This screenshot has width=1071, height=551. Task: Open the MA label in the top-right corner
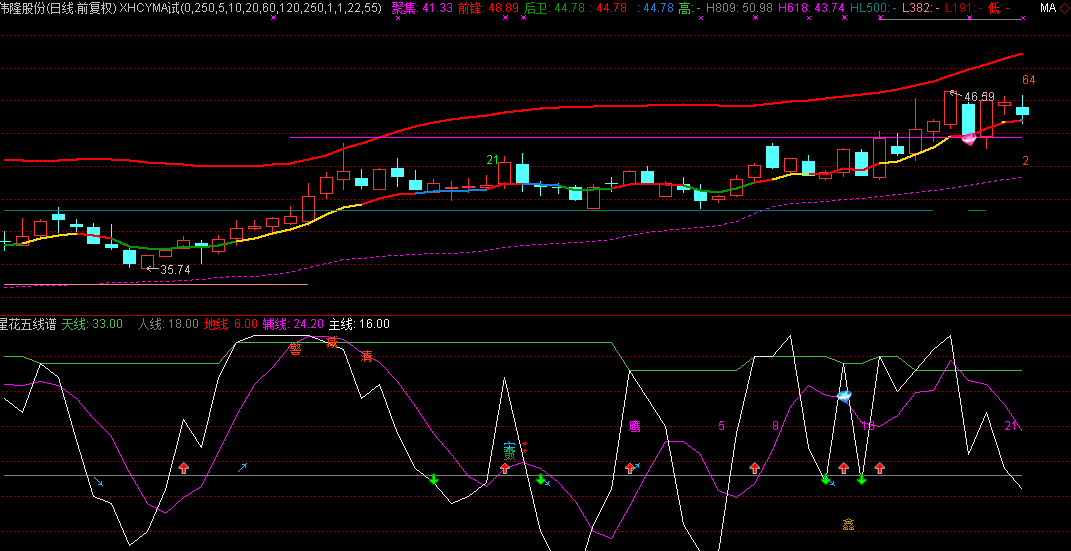[x=1047, y=8]
